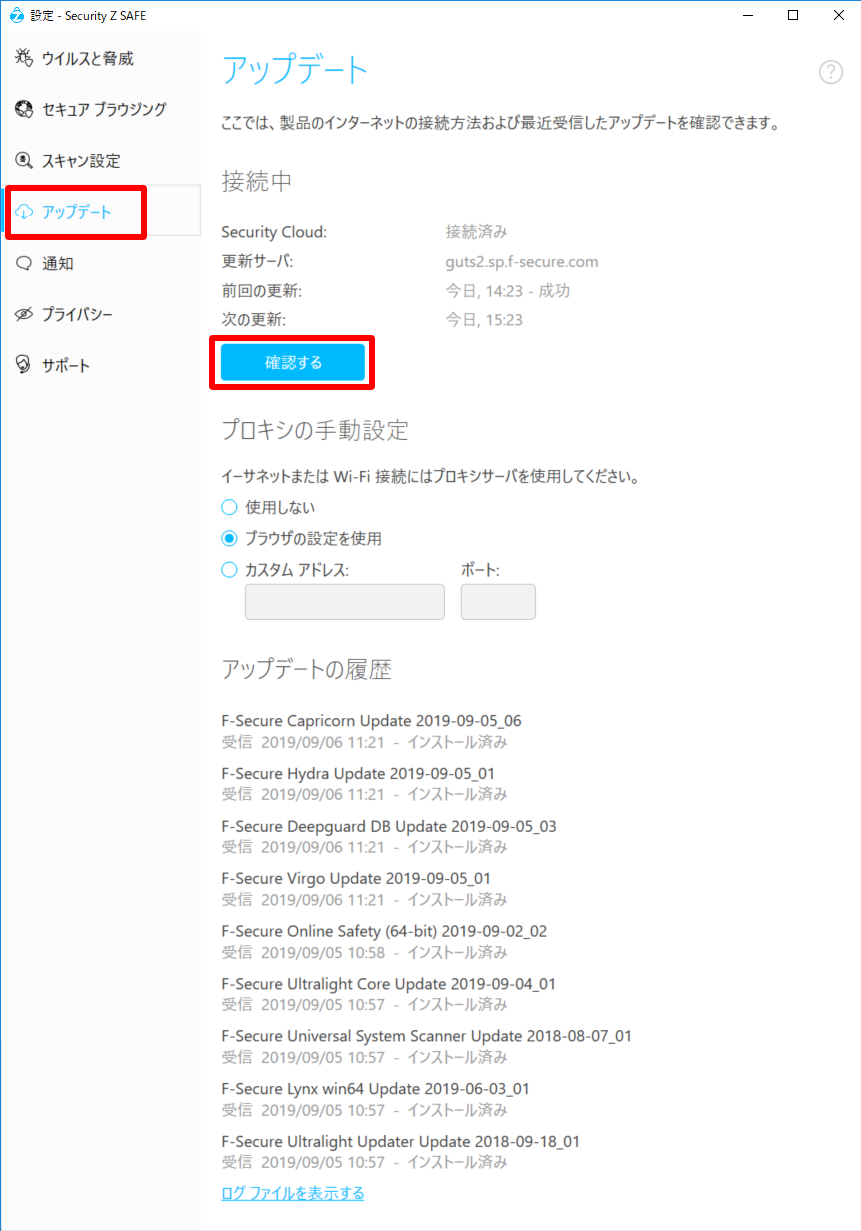The height and width of the screenshot is (1231, 861).
Task: Click the globe icon for セキュア ブラウジング
Action: tap(24, 109)
